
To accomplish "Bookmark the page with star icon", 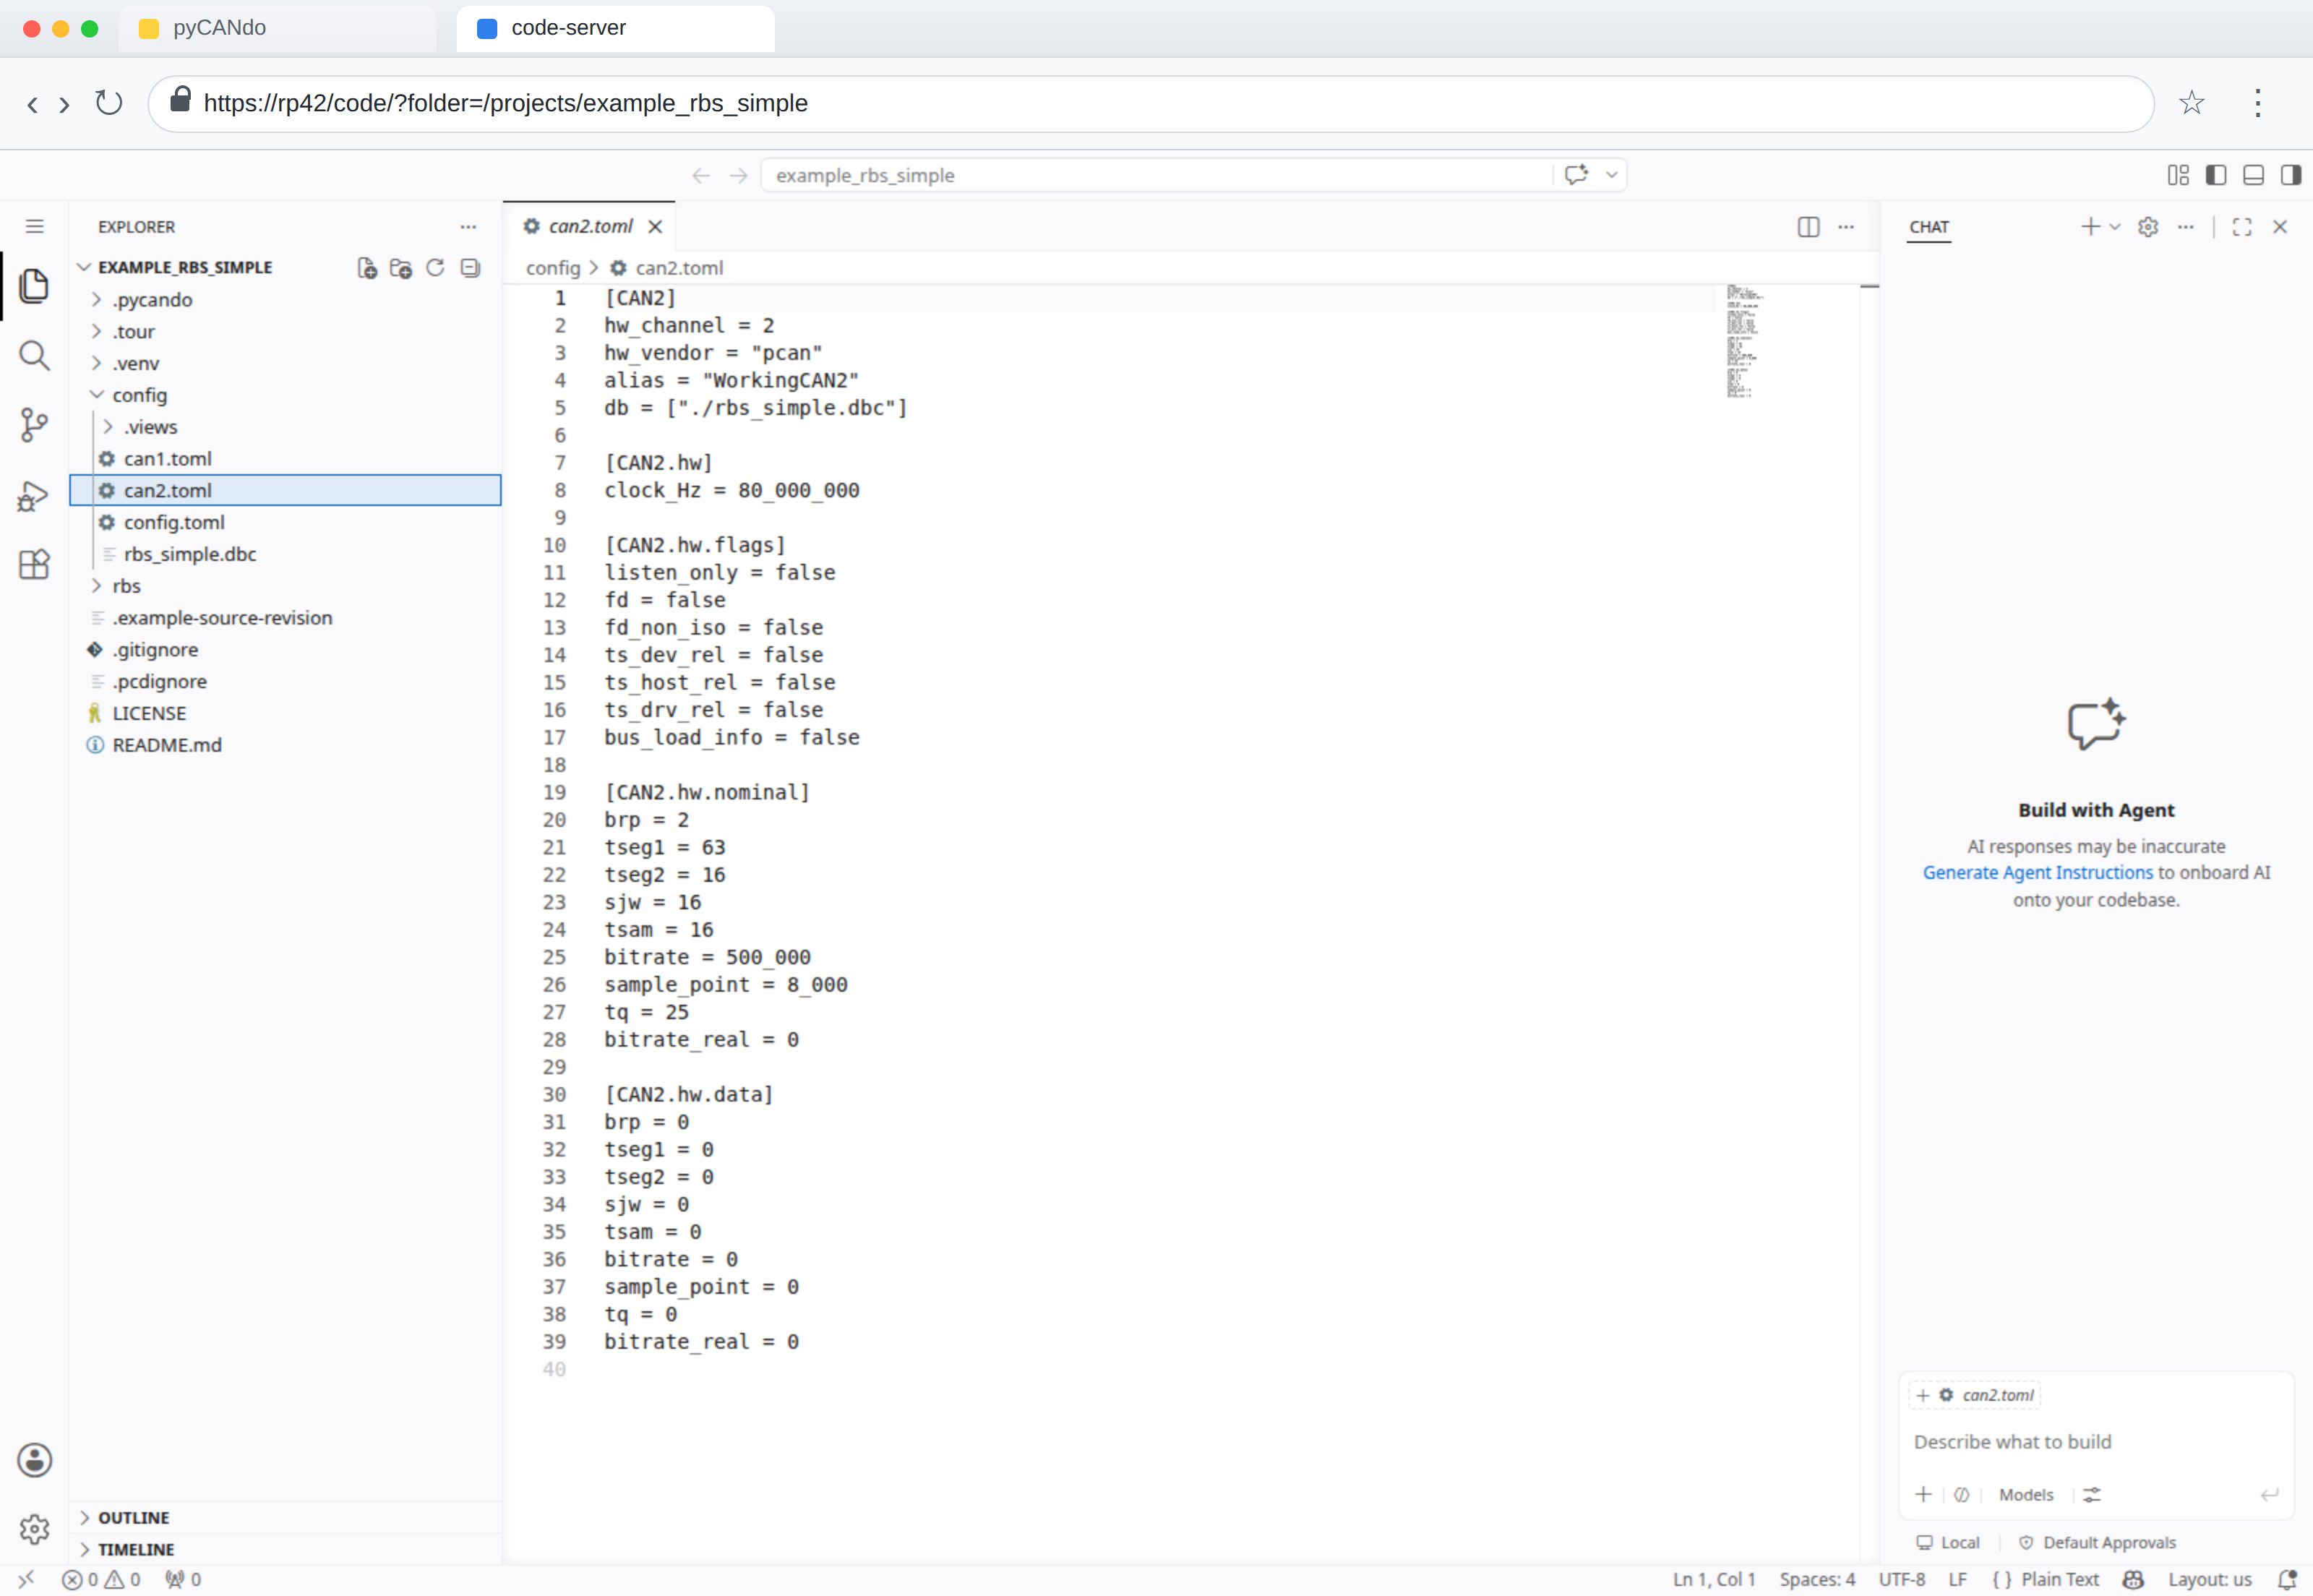I will coord(2191,103).
